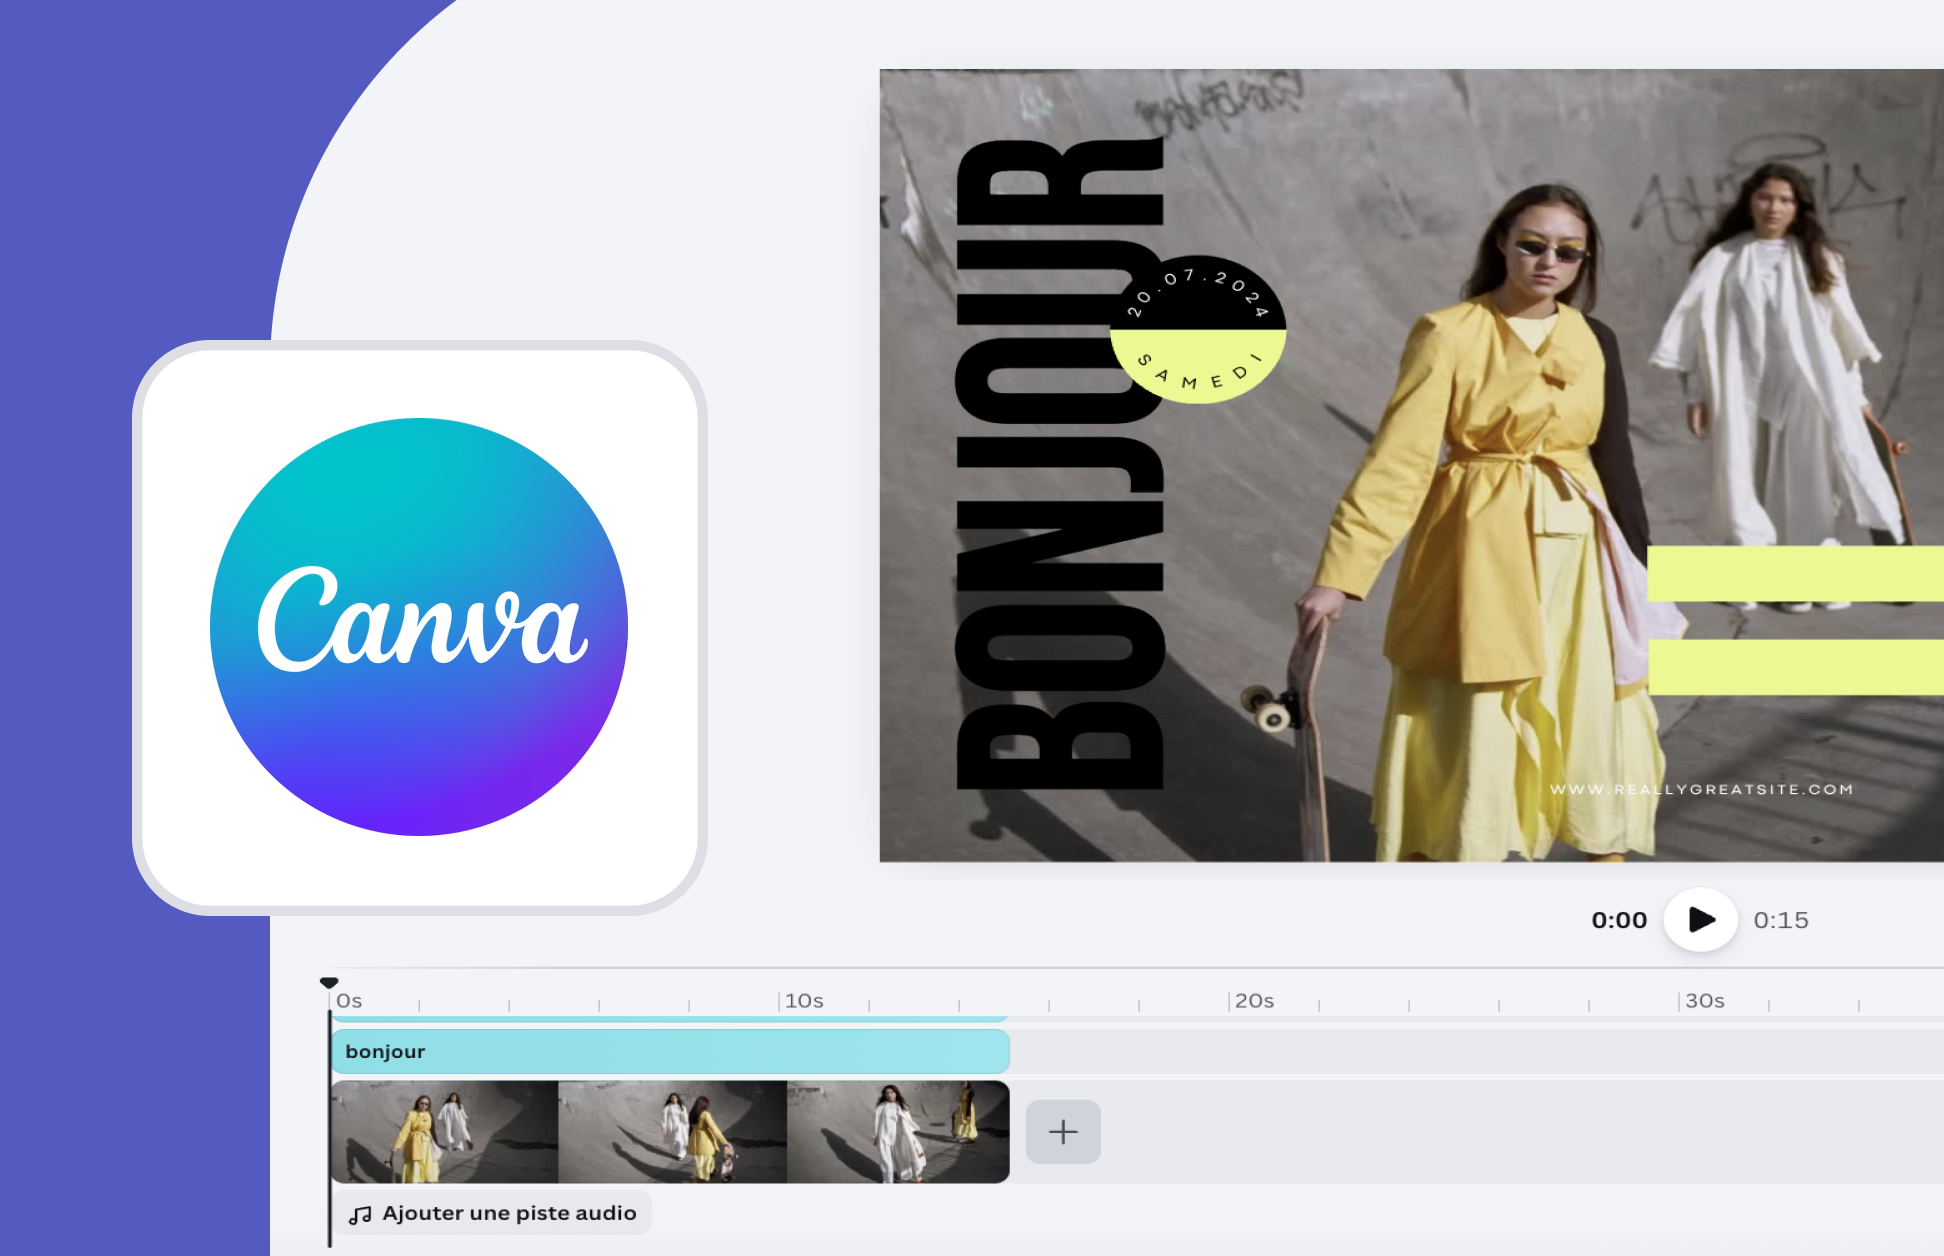
Task: Click the lower yellow-green bar shape
Action: 1795,667
